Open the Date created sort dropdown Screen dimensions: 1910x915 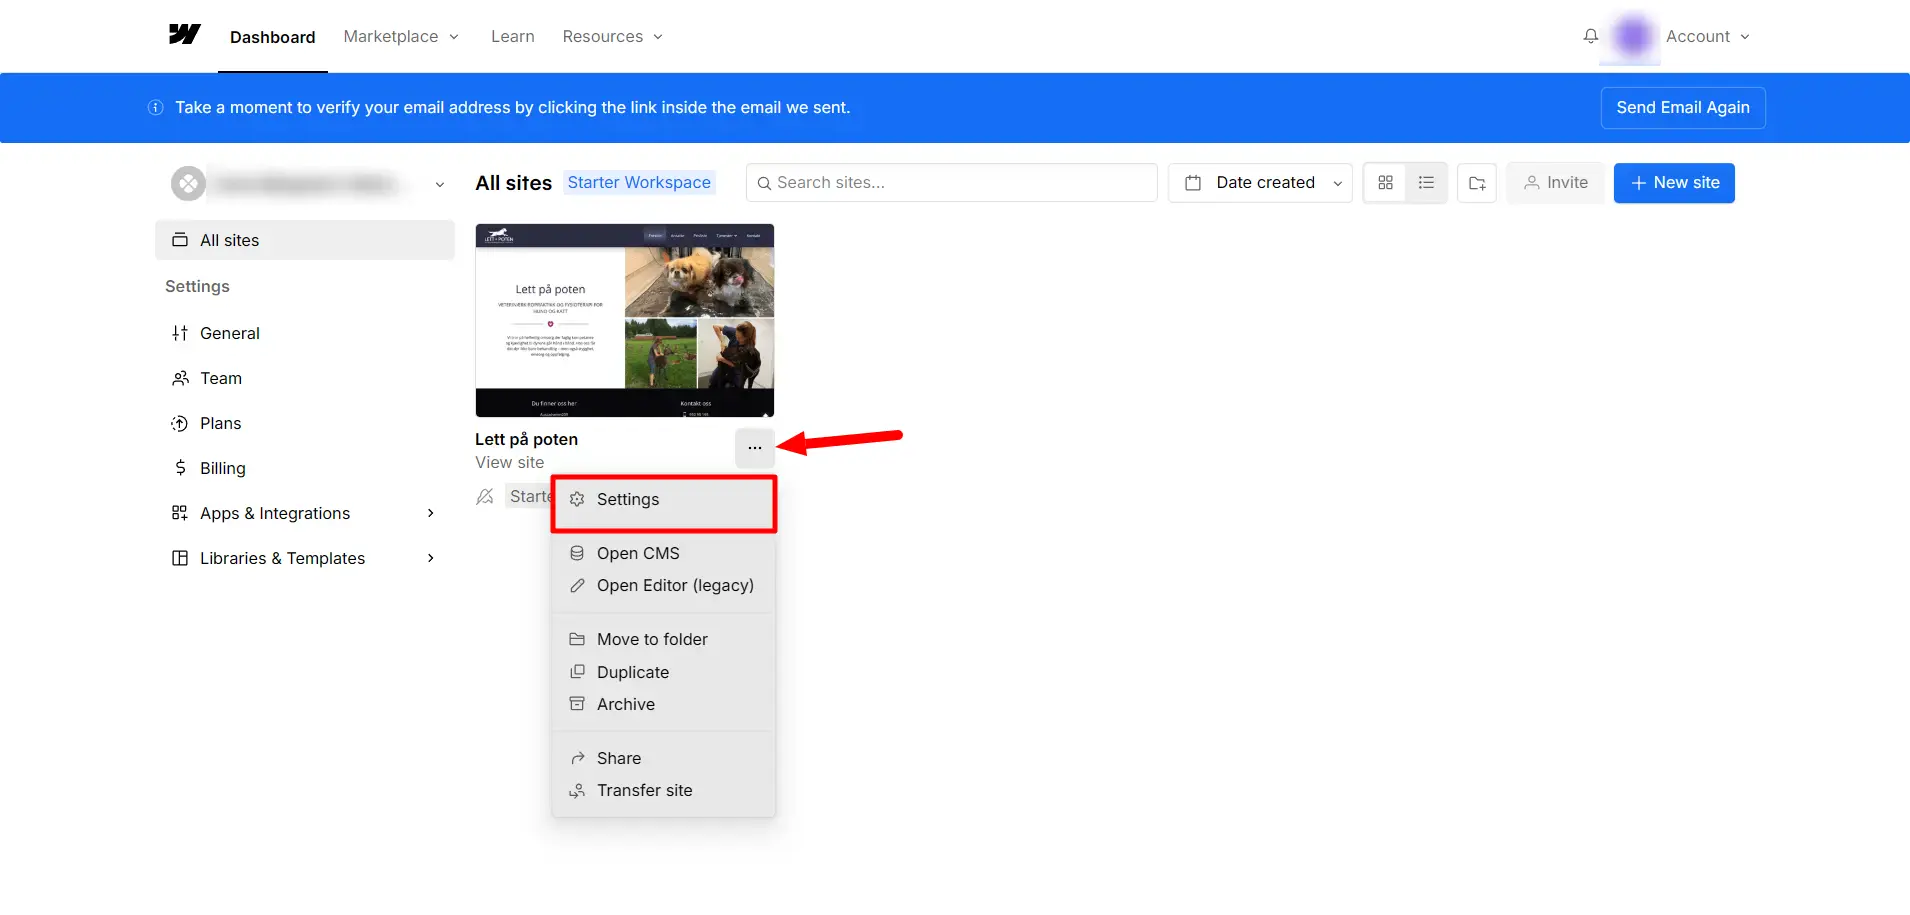coord(1260,183)
